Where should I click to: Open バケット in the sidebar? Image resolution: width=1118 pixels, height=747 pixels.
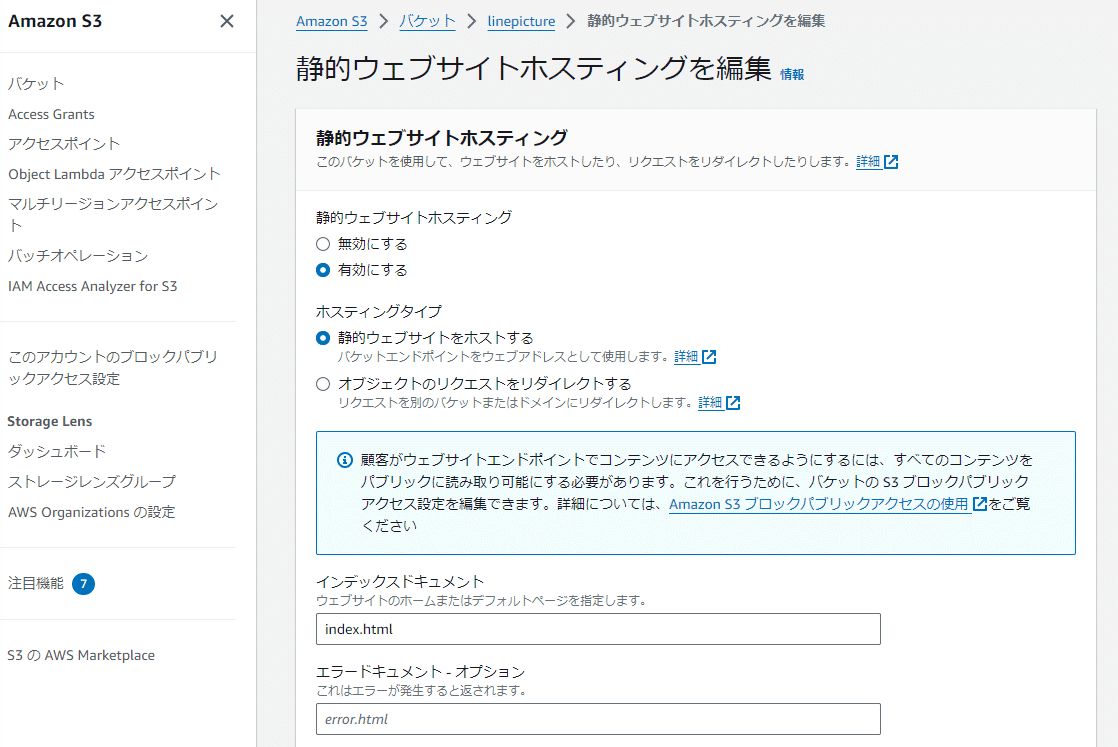coord(36,83)
